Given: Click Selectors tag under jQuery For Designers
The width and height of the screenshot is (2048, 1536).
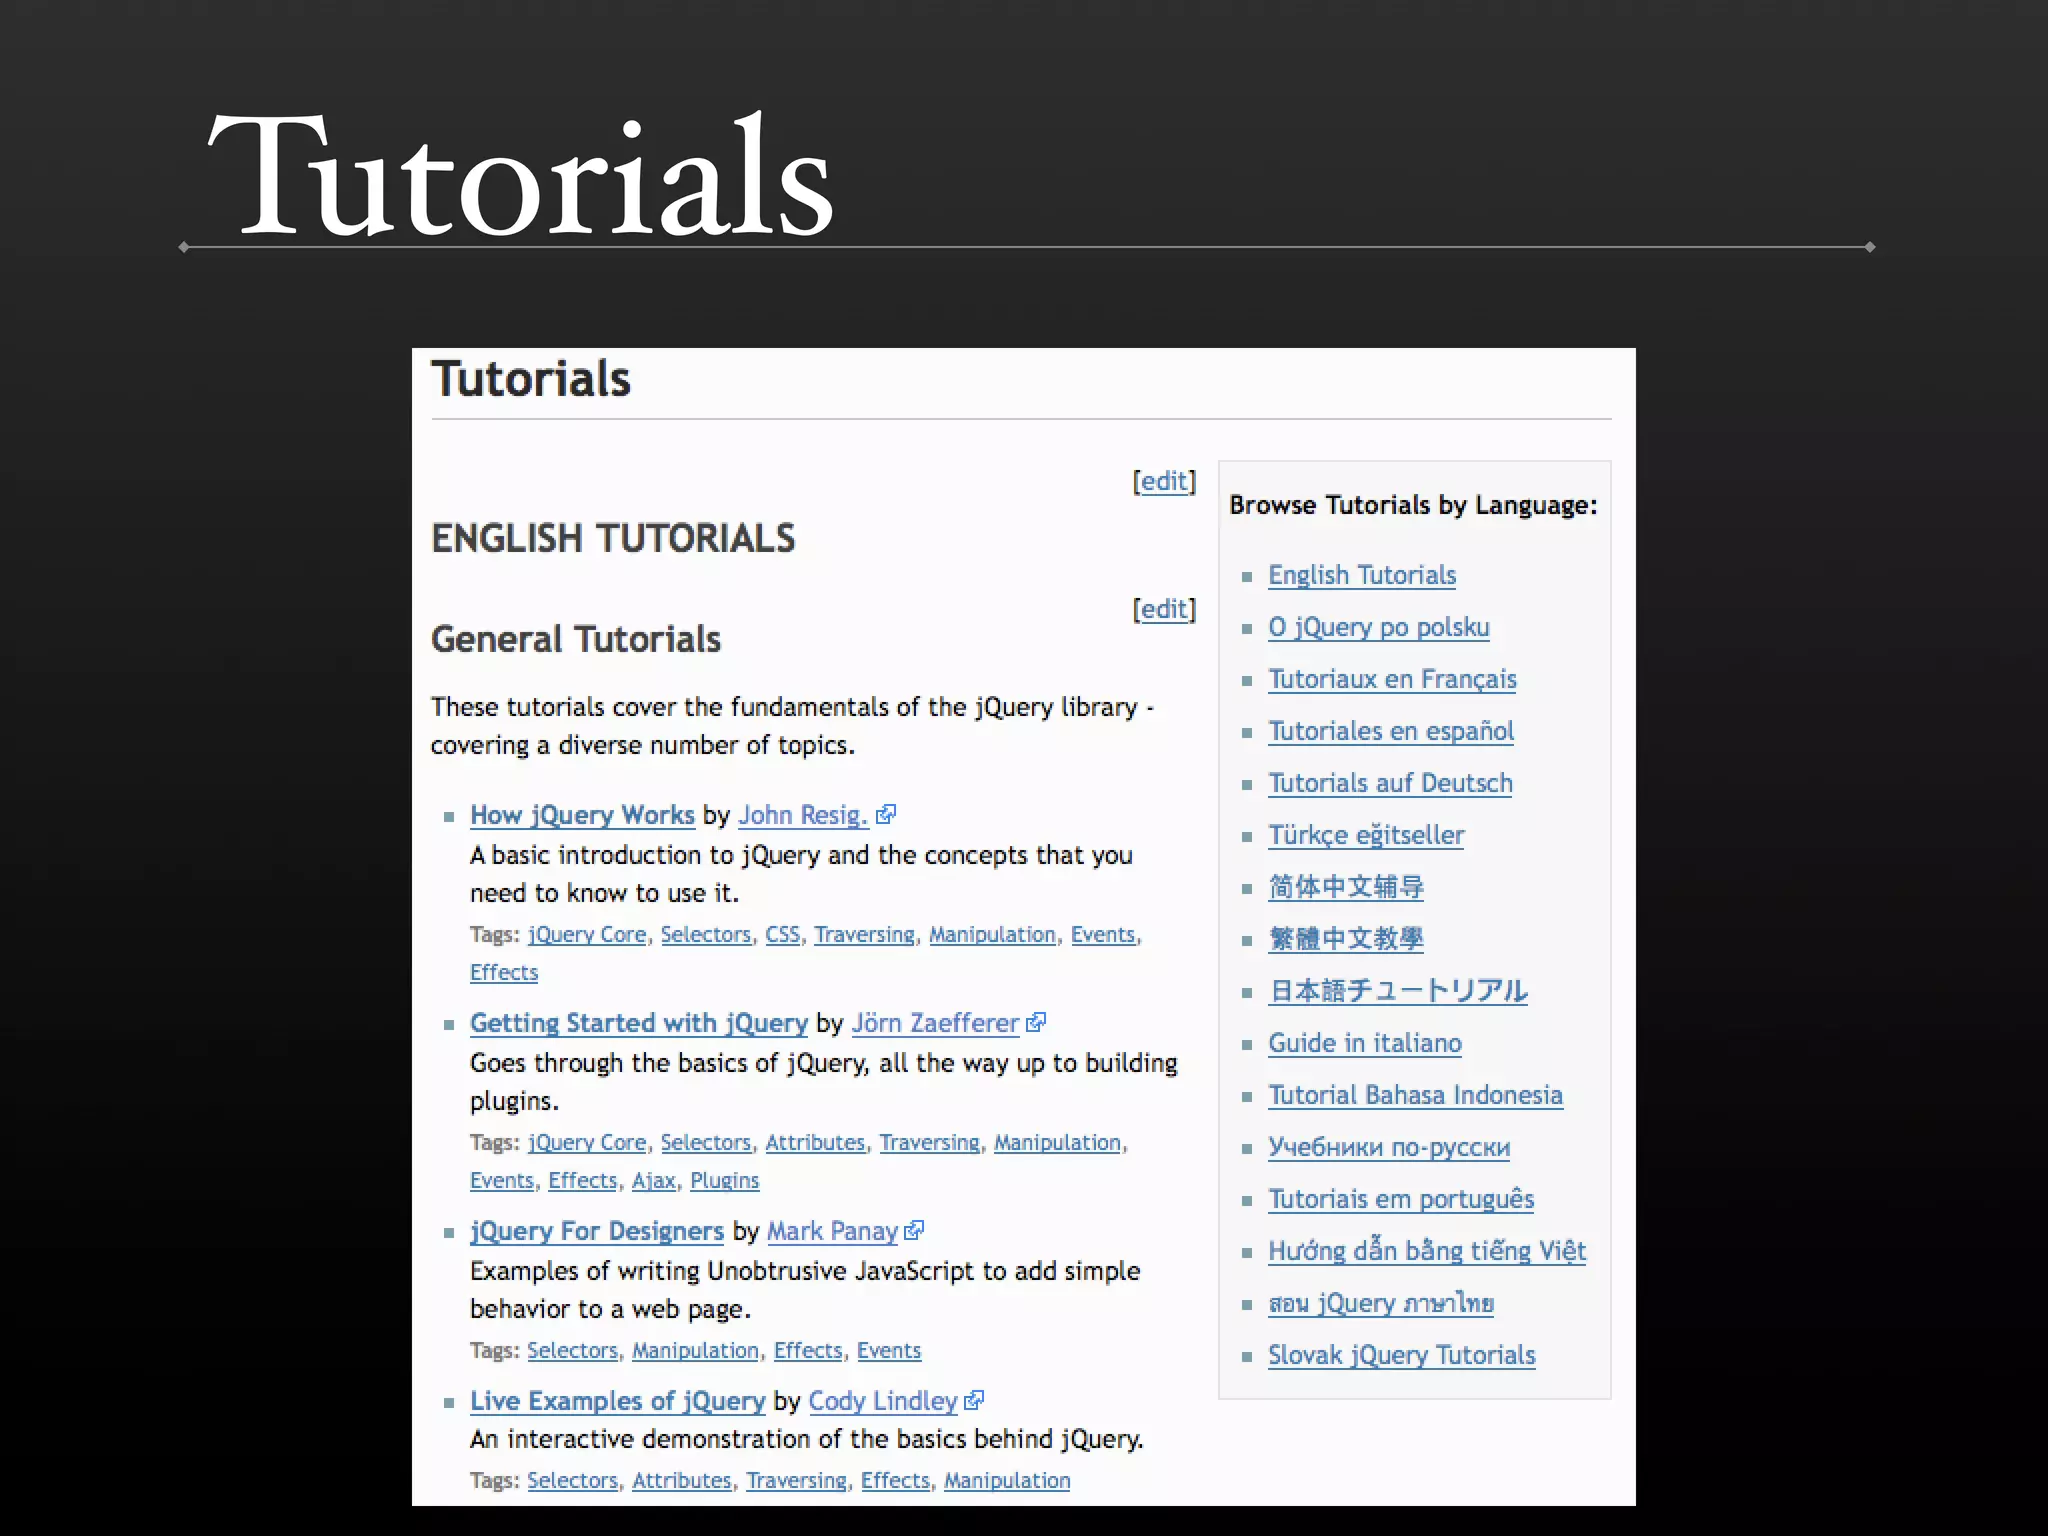Looking at the screenshot, I should point(573,1351).
